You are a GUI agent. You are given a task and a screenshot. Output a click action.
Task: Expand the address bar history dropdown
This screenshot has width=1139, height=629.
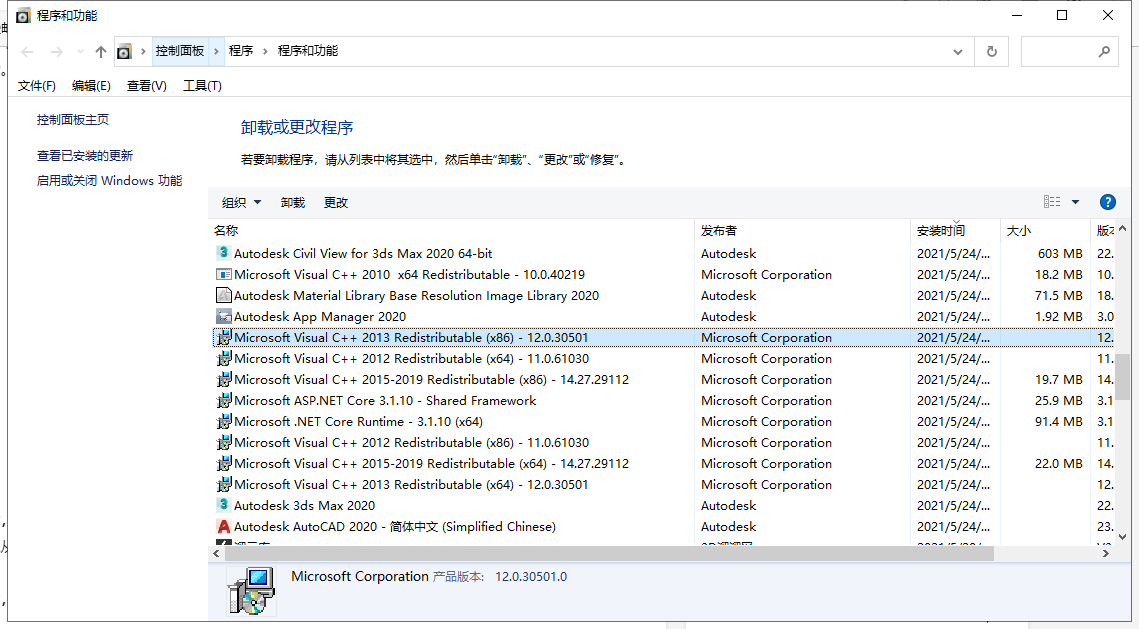coord(957,52)
